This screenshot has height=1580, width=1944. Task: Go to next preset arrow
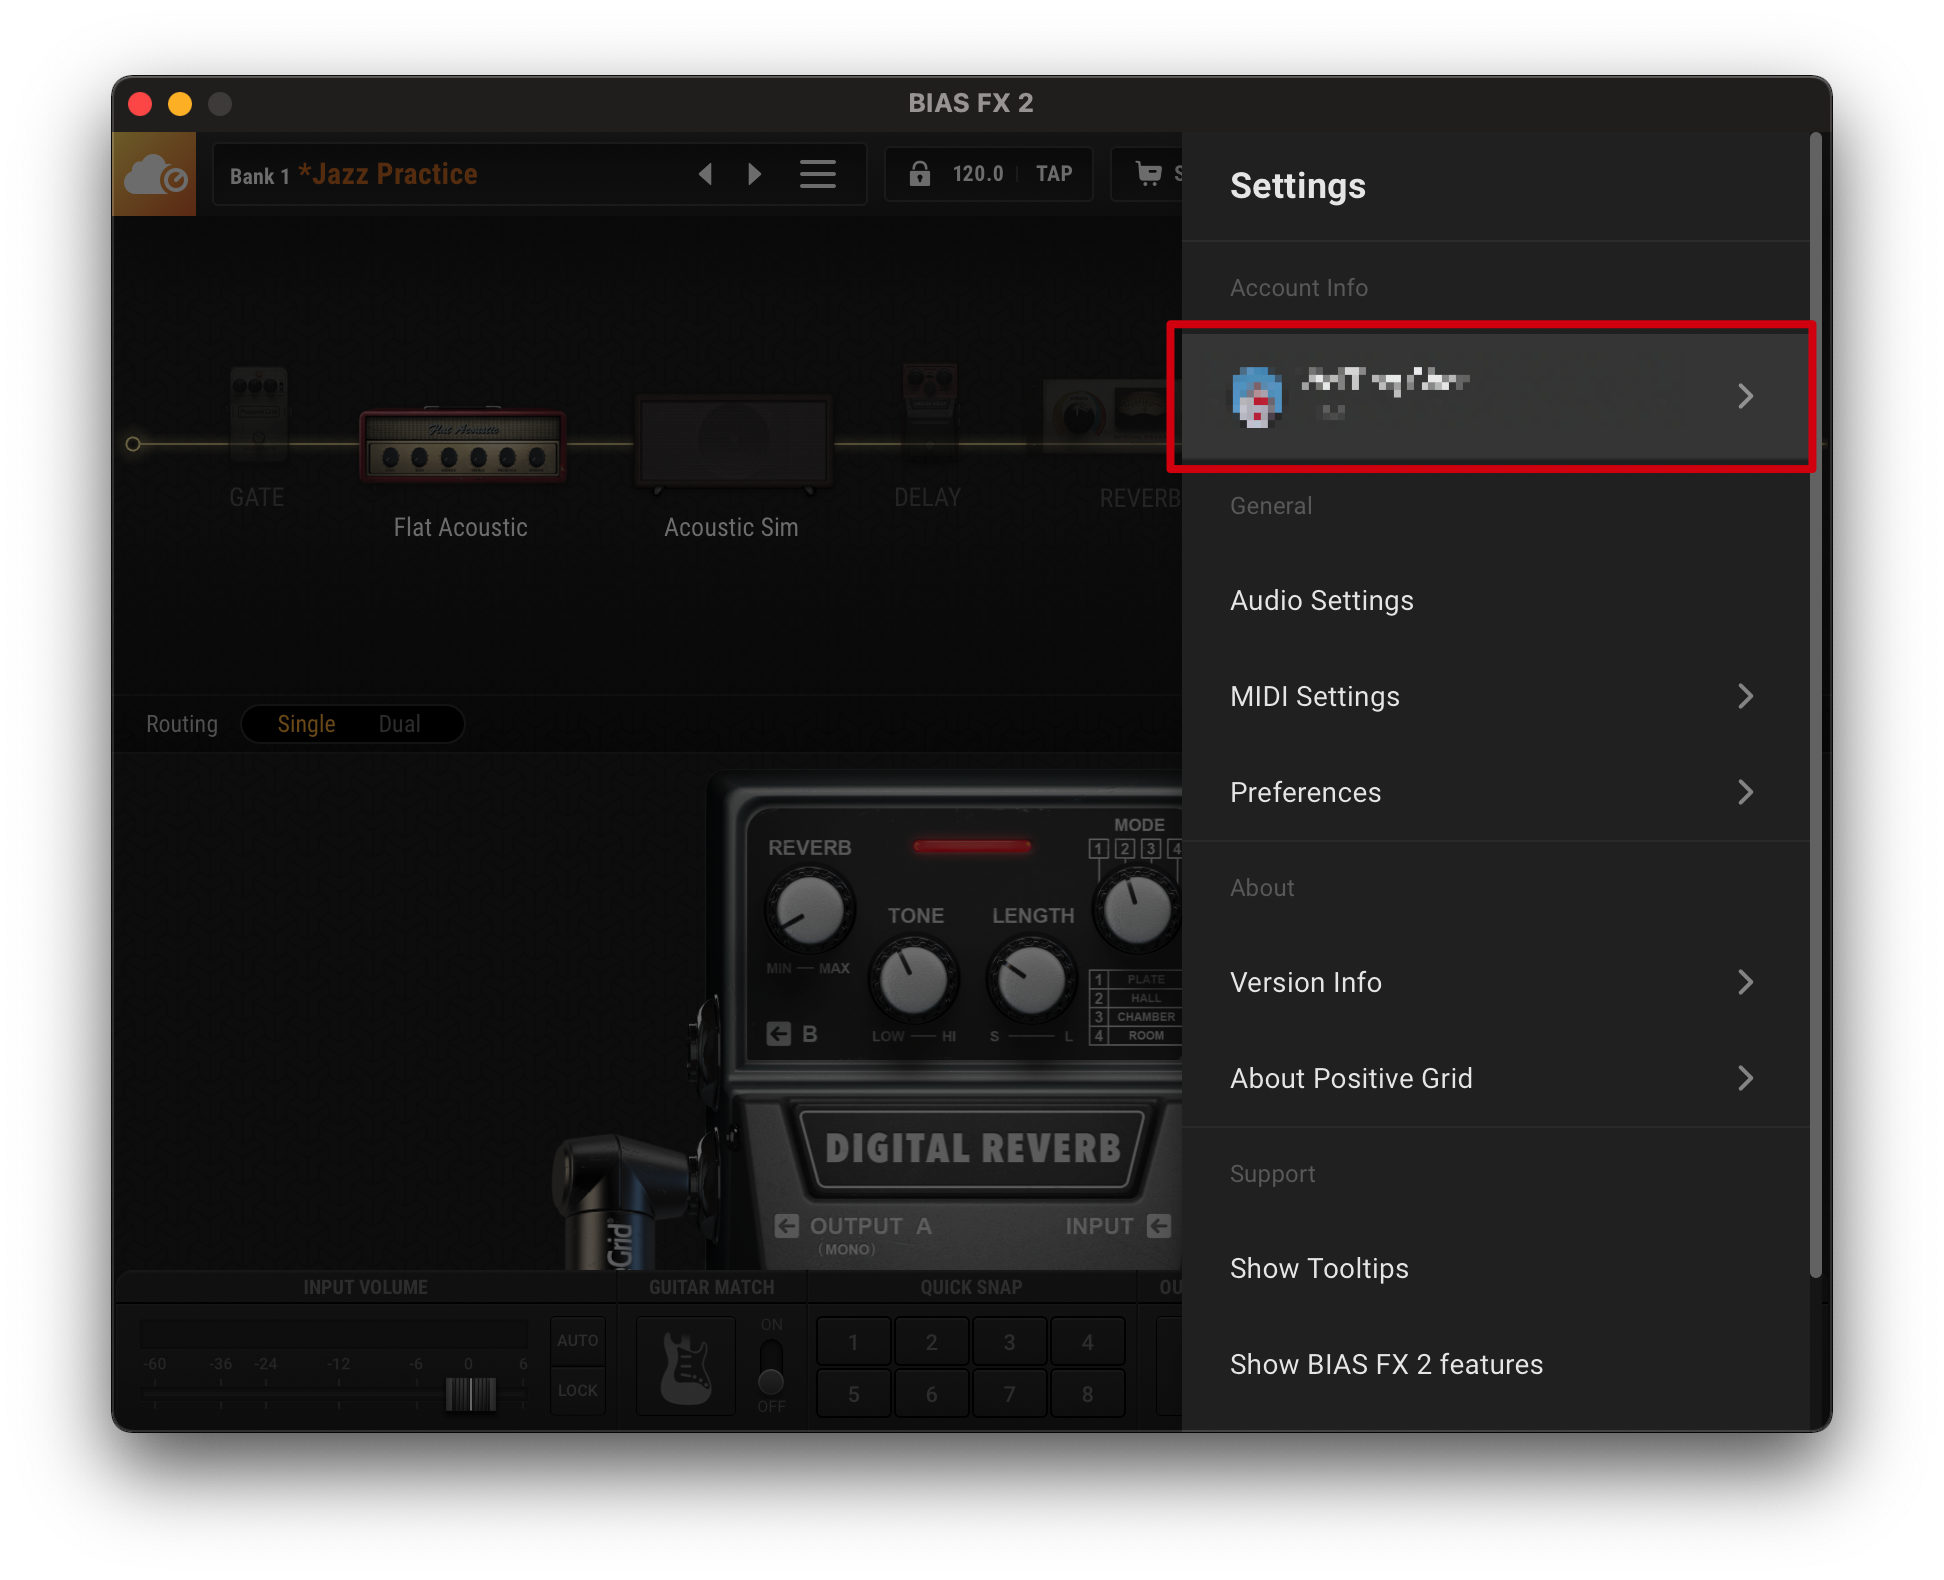(x=755, y=174)
